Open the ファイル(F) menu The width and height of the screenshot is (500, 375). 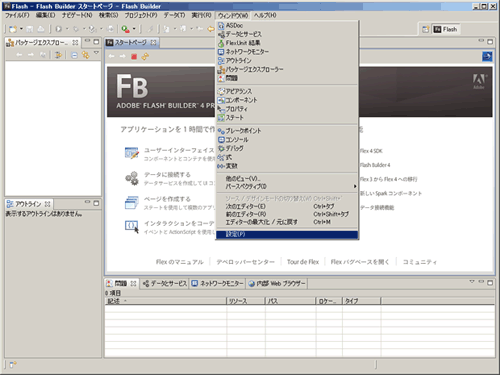coord(17,15)
